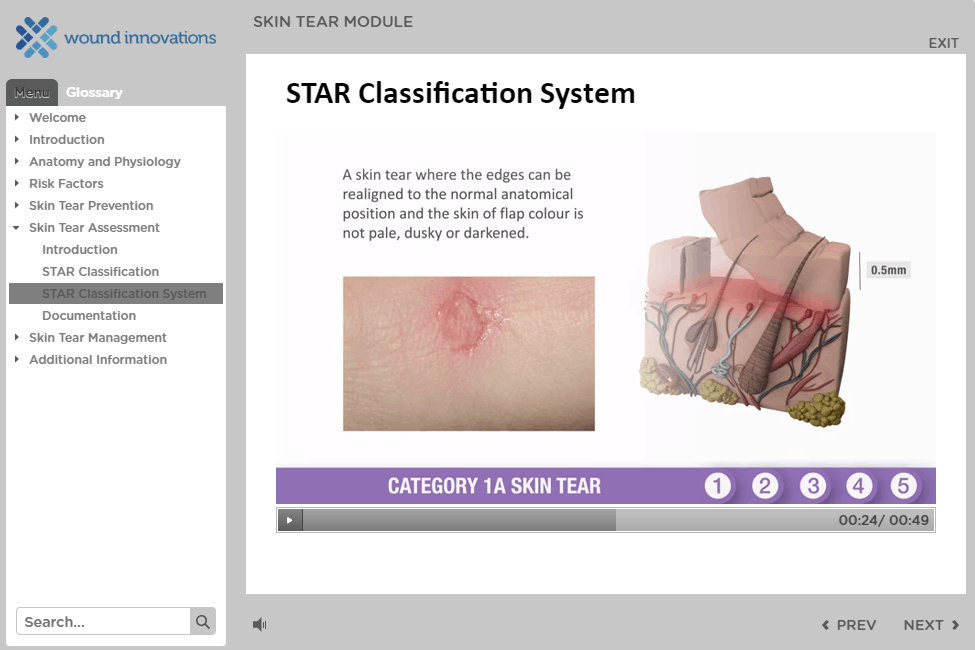Viewport: 975px width, 650px height.
Task: Open the Menu tab
Action: [x=31, y=92]
